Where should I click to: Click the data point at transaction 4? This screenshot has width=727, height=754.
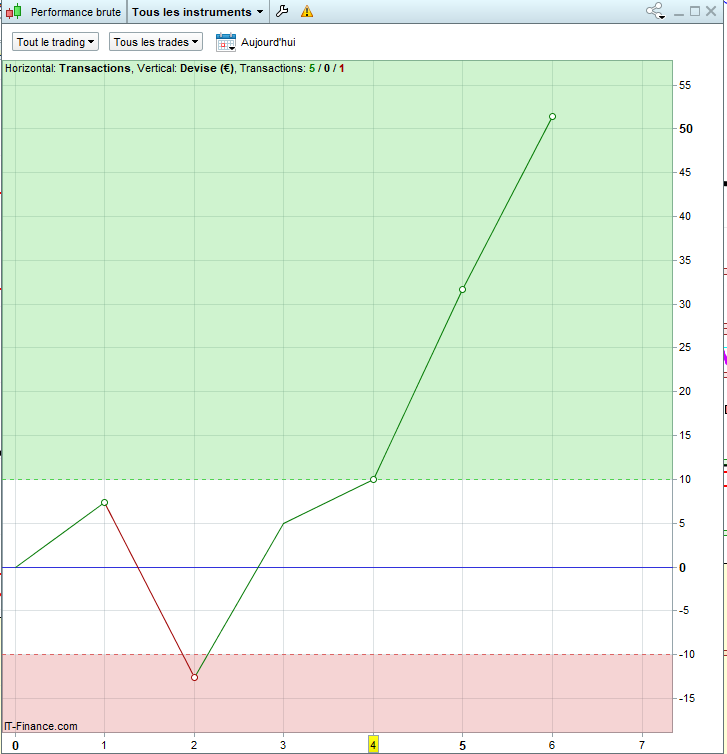374,479
